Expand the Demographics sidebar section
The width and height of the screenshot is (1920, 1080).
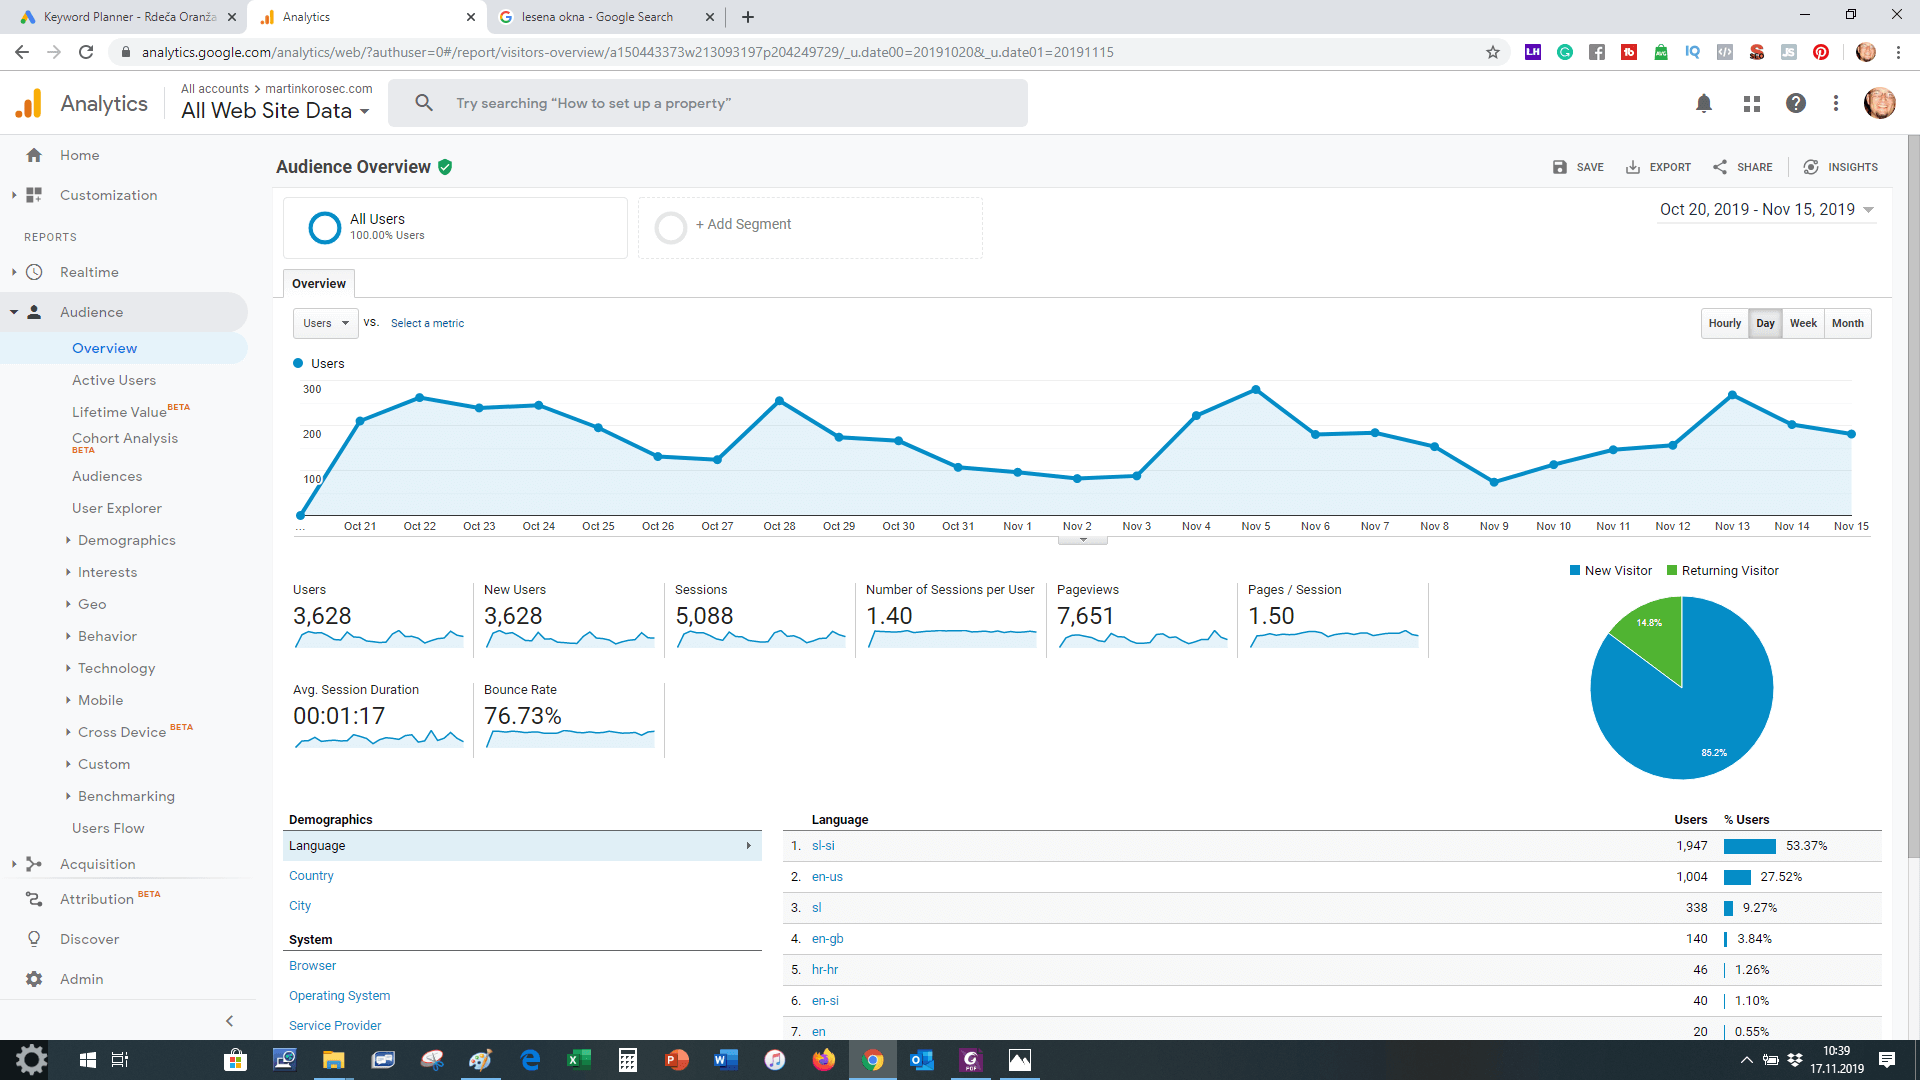click(x=126, y=540)
